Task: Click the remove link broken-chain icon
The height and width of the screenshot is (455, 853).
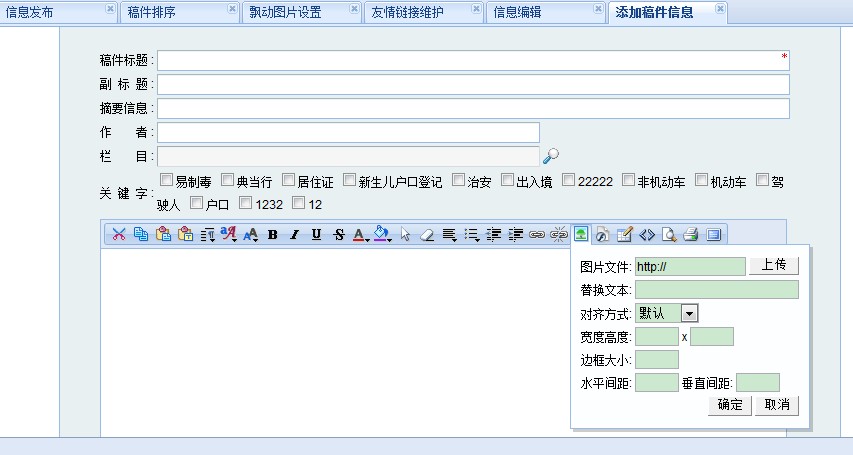Action: point(559,235)
